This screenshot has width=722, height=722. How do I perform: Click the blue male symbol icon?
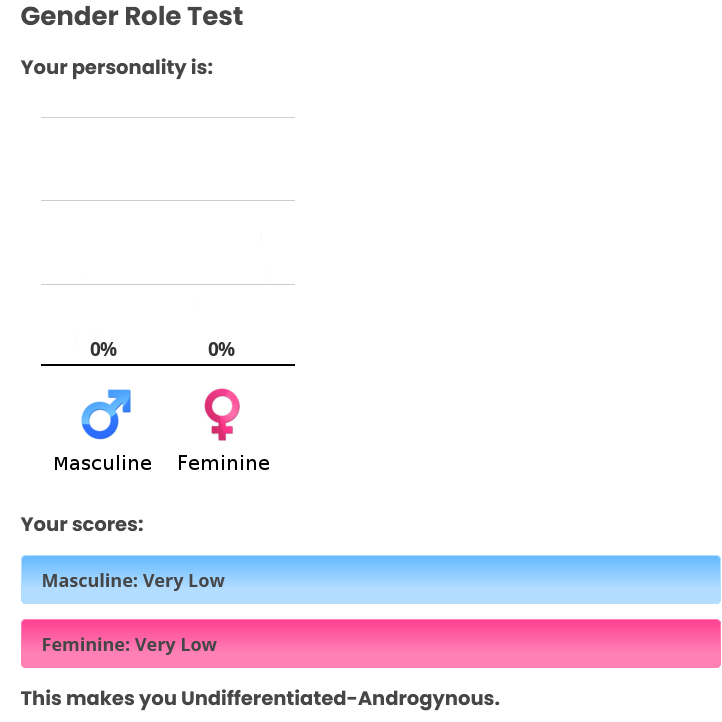106,414
